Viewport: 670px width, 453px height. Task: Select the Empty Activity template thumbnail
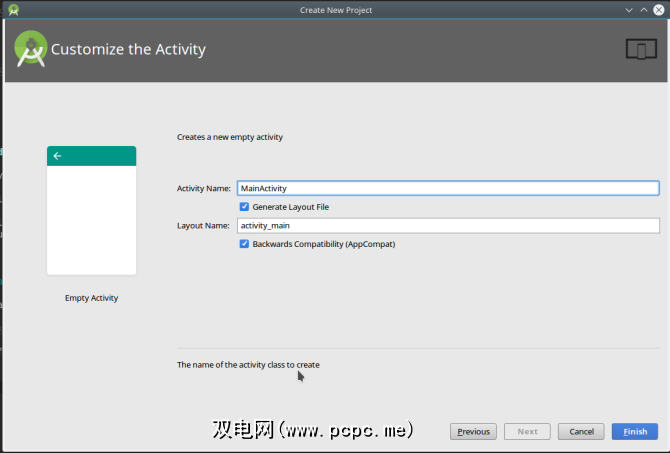pos(91,210)
